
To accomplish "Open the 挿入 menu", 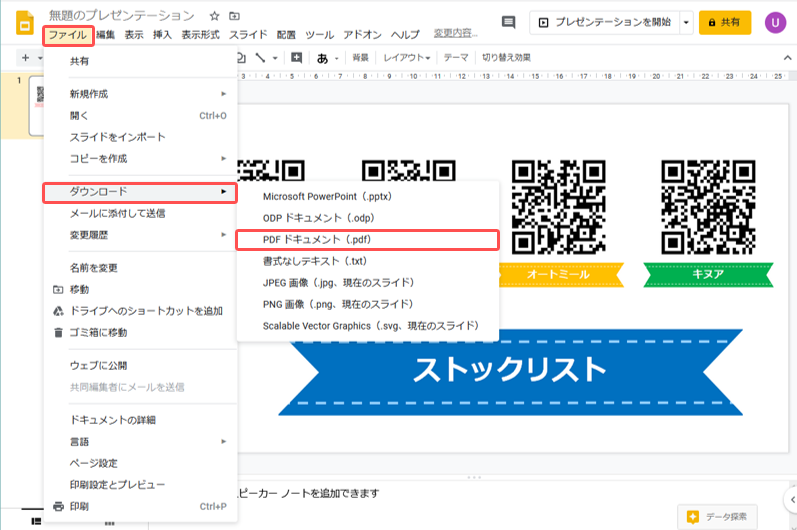I will pos(163,35).
